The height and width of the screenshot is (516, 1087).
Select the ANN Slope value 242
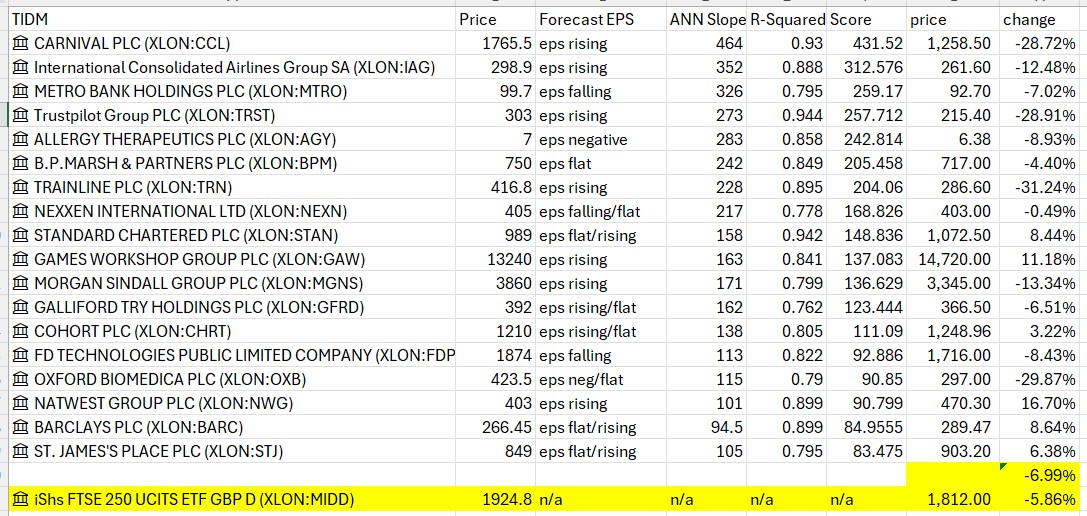click(706, 164)
